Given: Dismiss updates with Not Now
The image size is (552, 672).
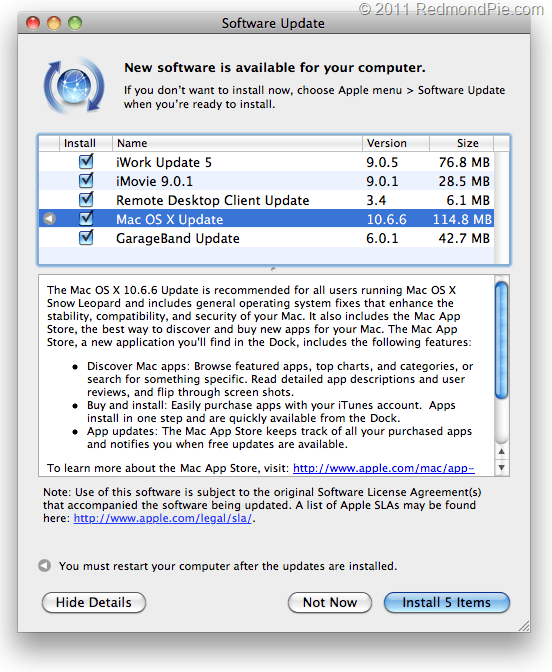Looking at the screenshot, I should (x=330, y=603).
